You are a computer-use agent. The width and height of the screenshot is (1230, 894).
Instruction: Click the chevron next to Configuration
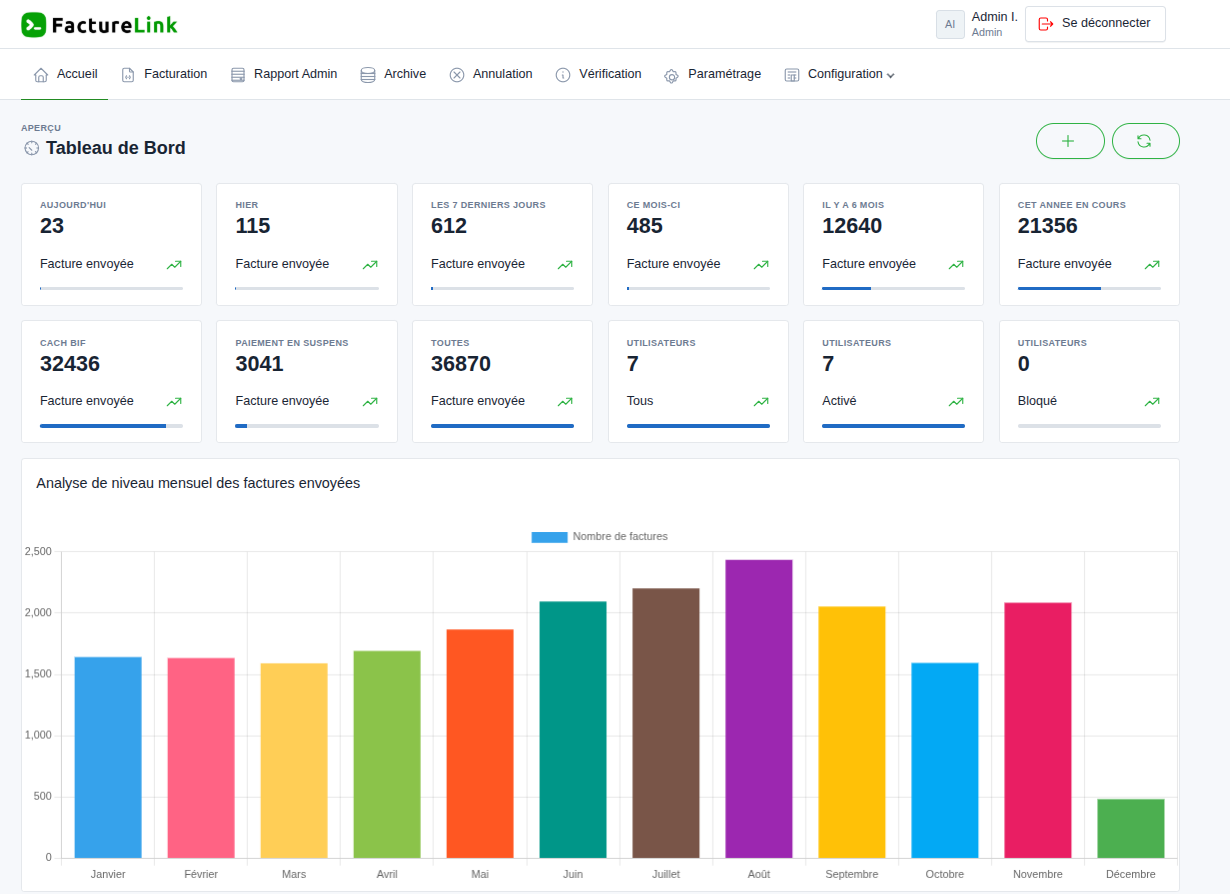click(x=890, y=75)
